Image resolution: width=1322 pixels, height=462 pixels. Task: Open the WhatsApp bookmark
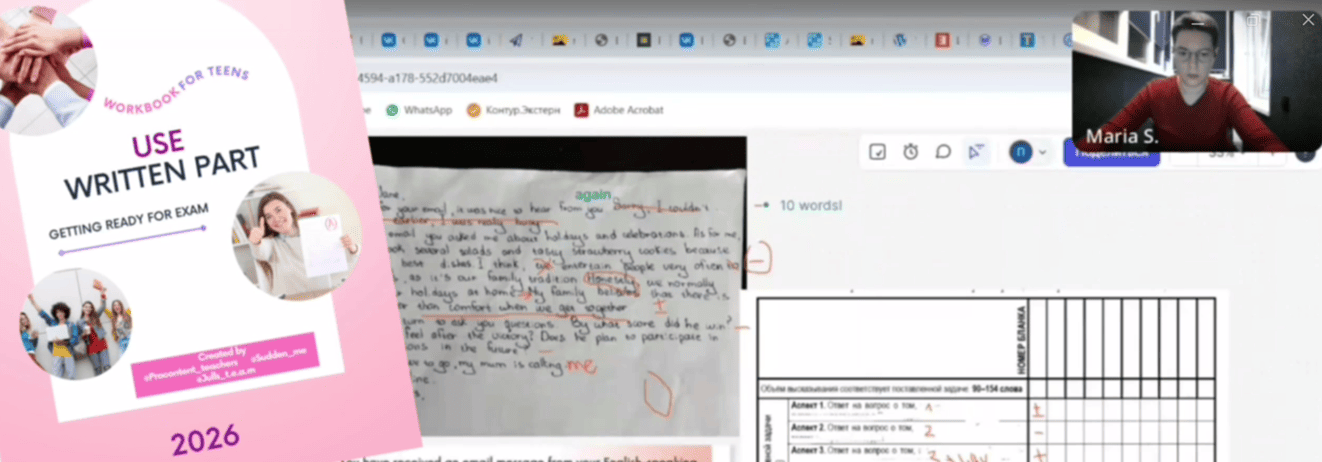419,110
